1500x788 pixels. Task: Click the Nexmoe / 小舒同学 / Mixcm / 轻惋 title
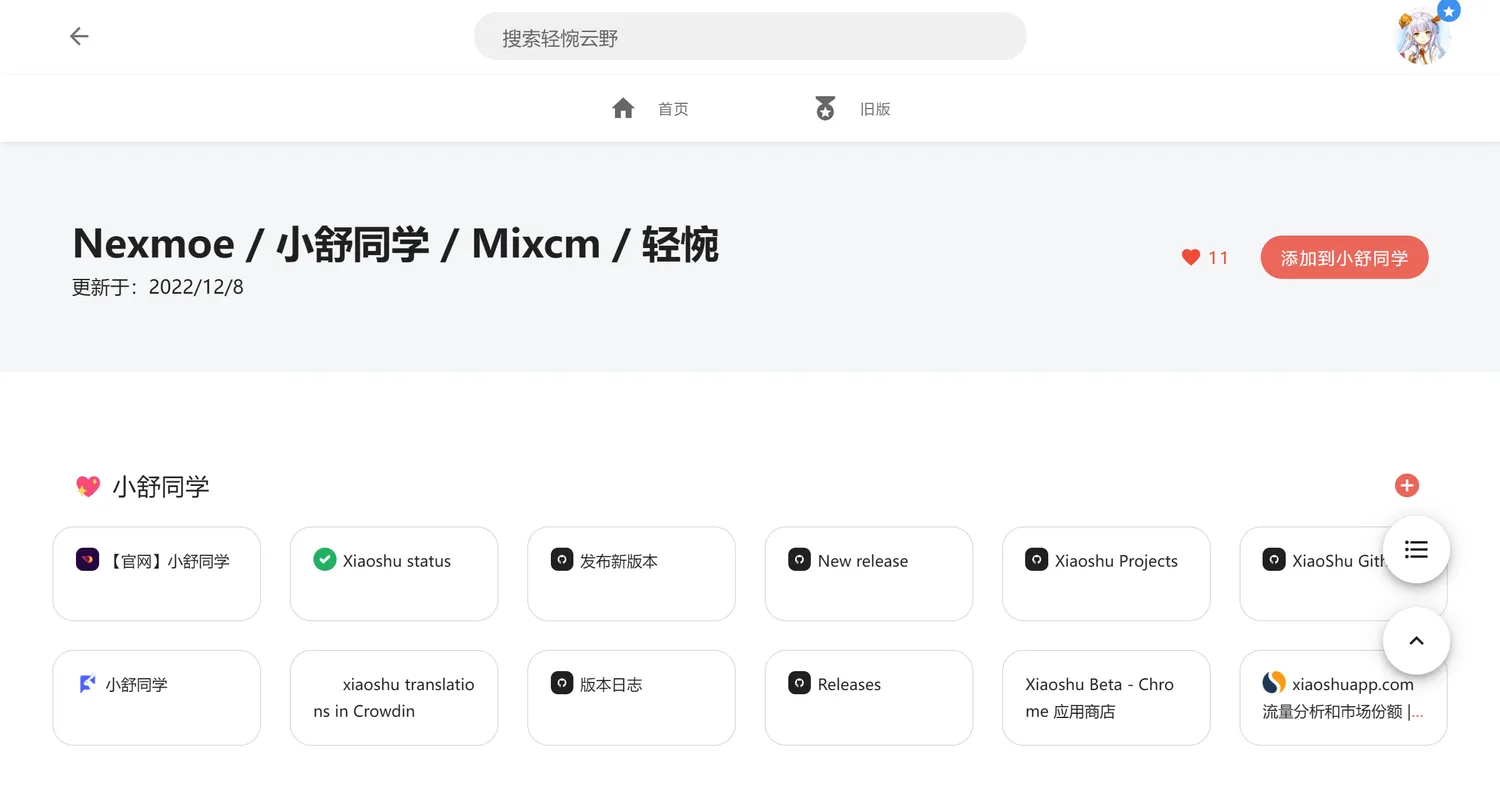pyautogui.click(x=396, y=243)
